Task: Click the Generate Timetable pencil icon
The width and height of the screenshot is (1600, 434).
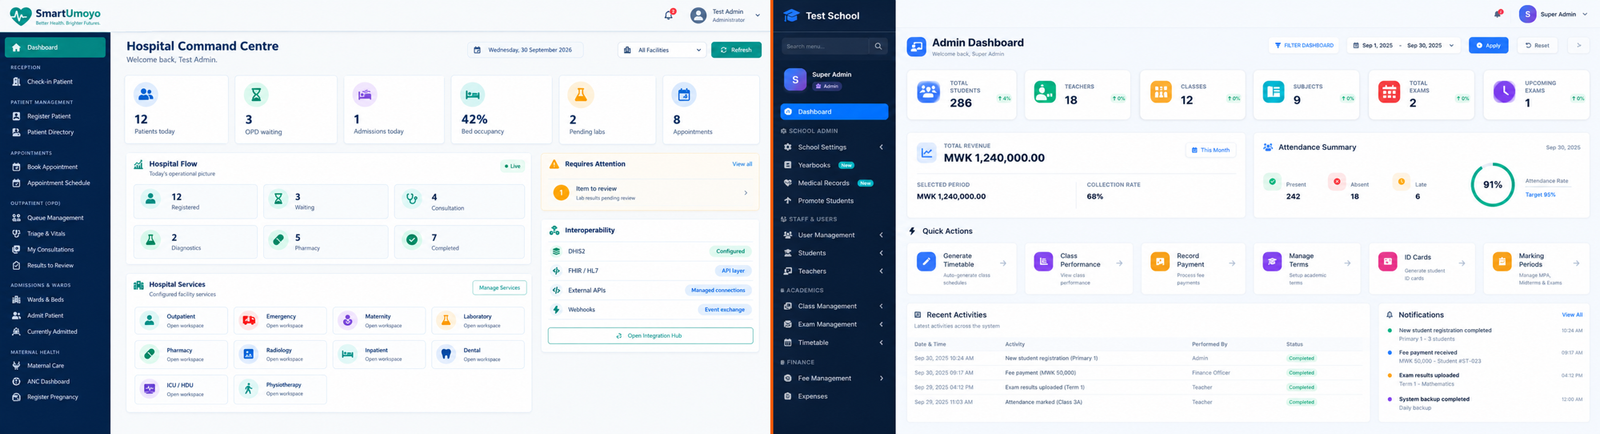Action: click(x=927, y=262)
